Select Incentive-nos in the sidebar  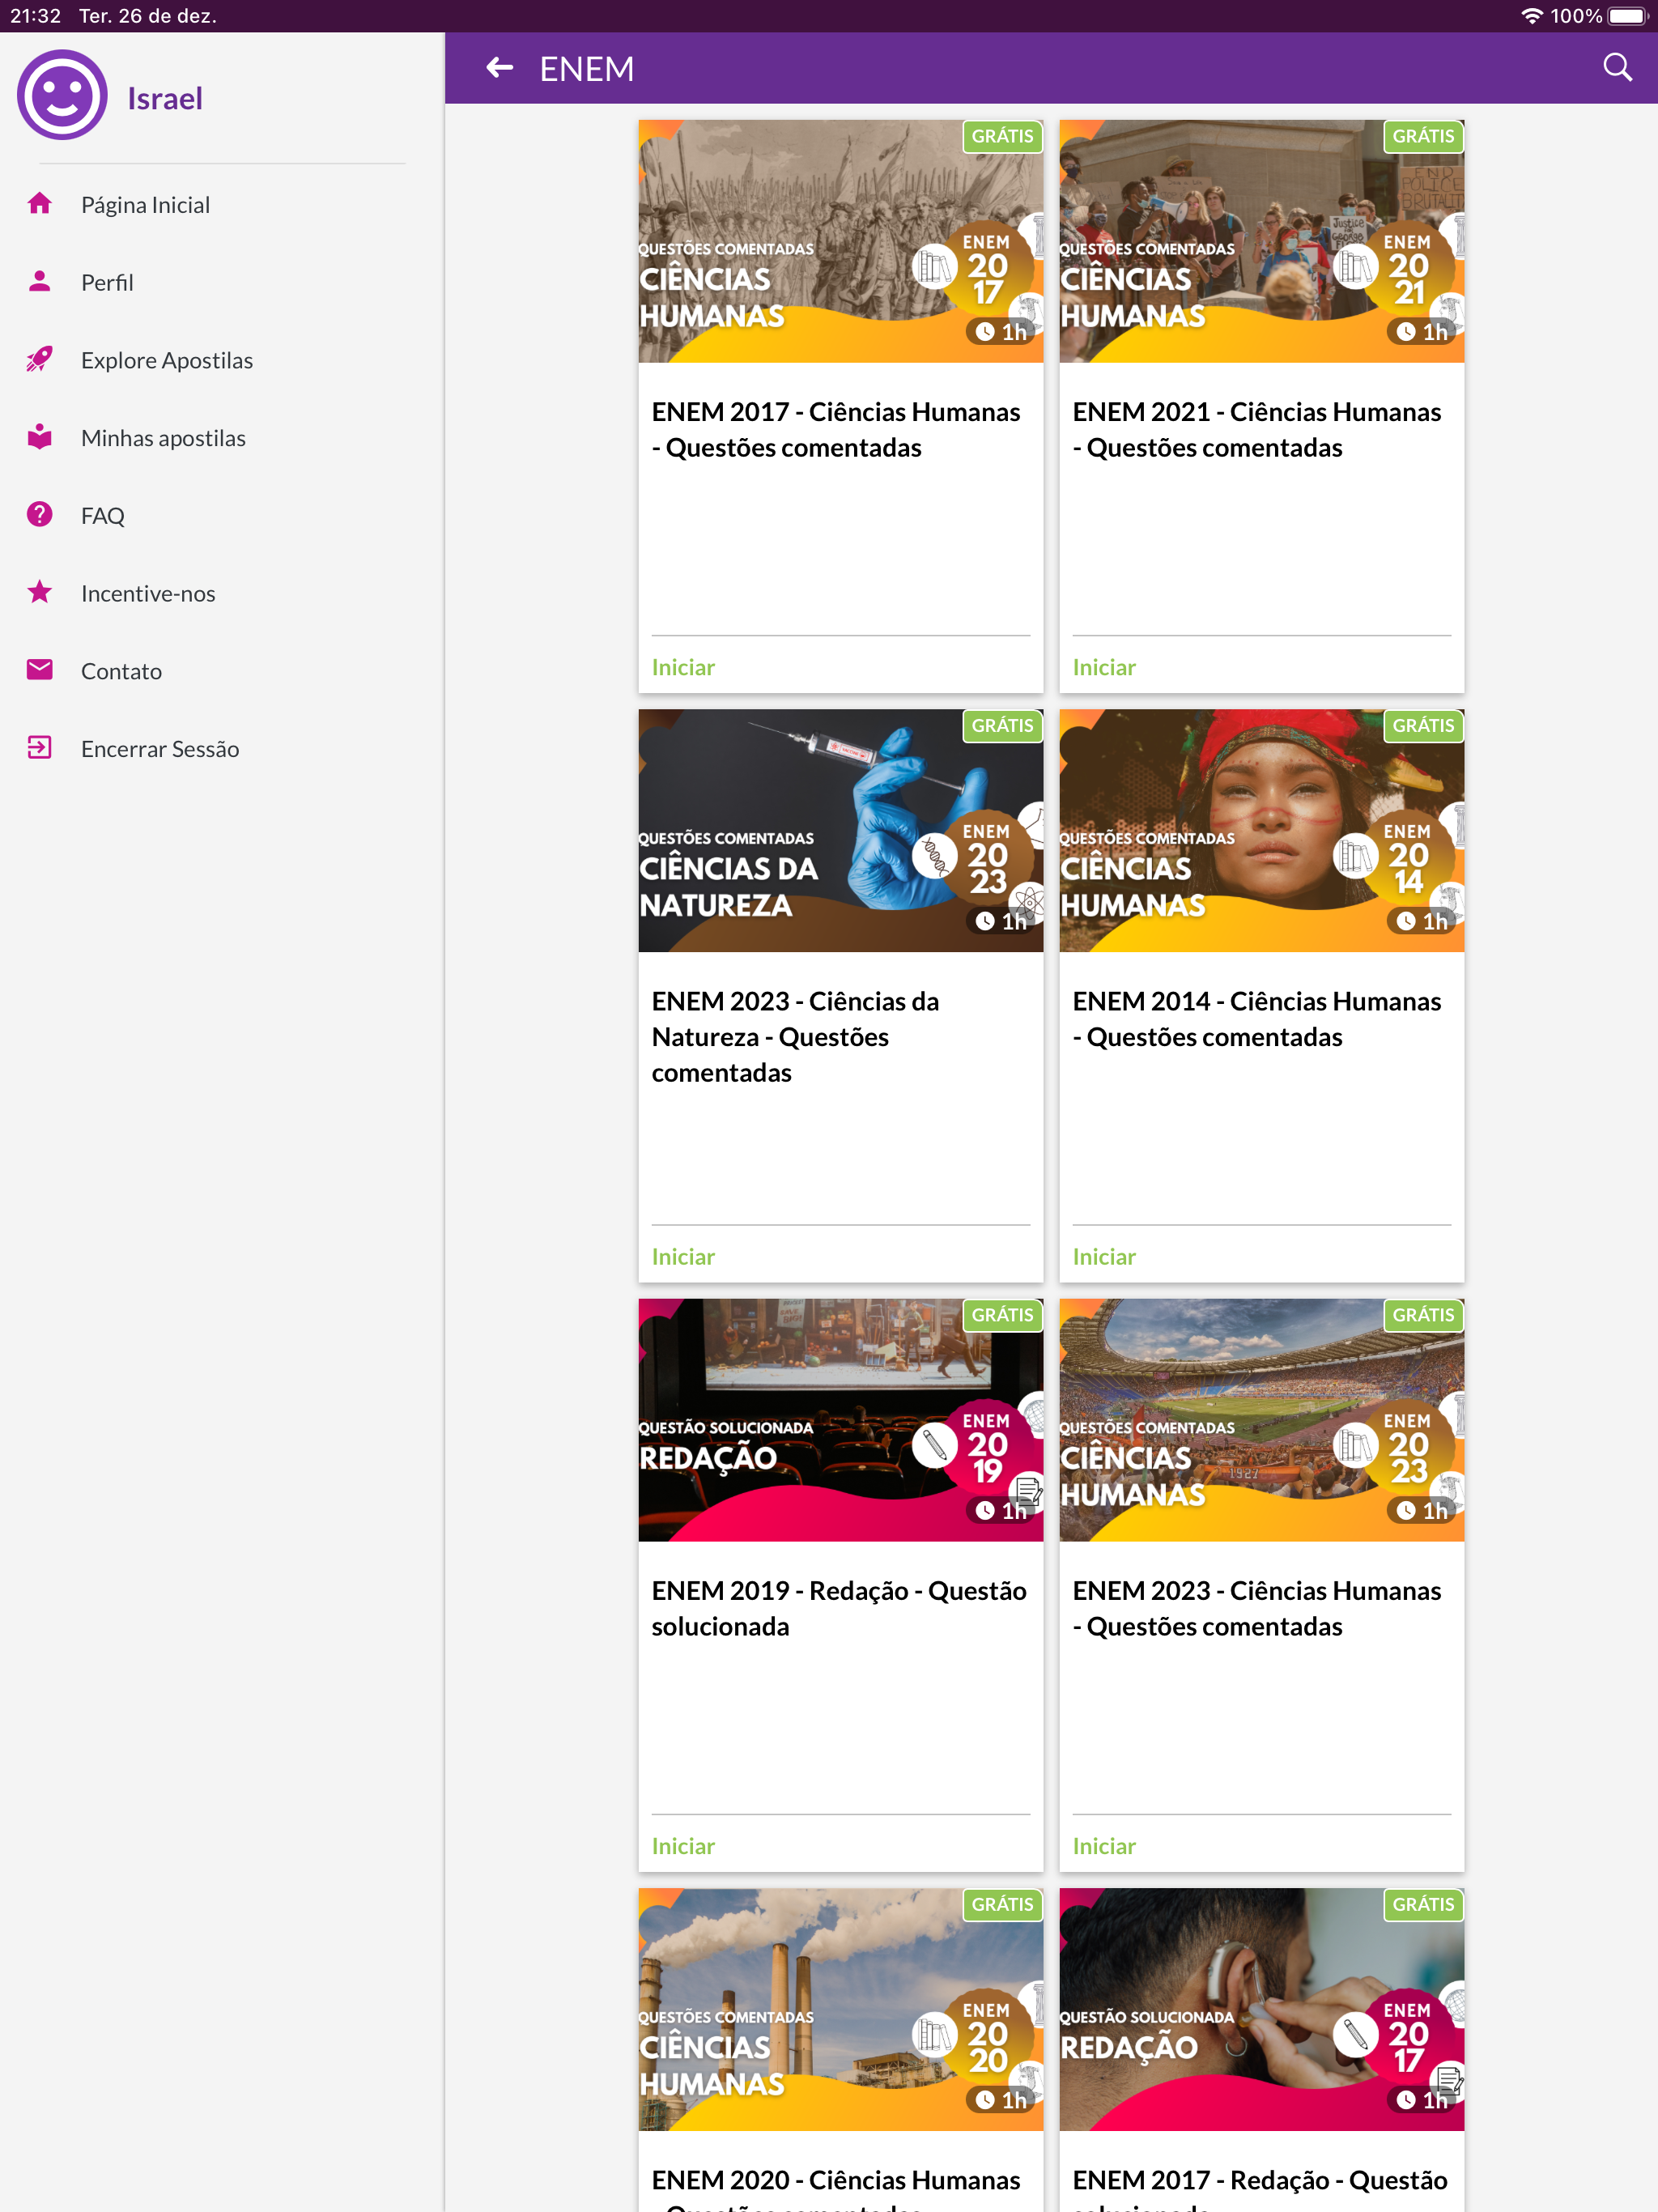click(222, 593)
